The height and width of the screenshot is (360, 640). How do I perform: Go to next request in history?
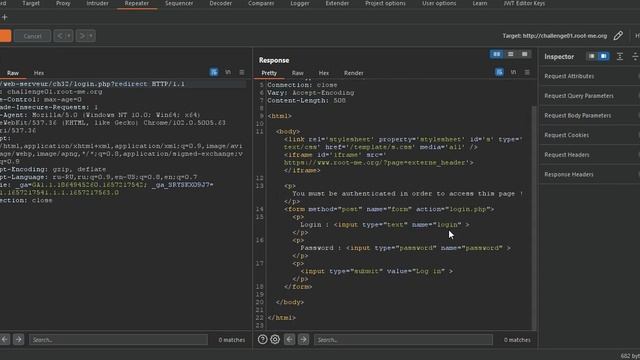coord(82,36)
